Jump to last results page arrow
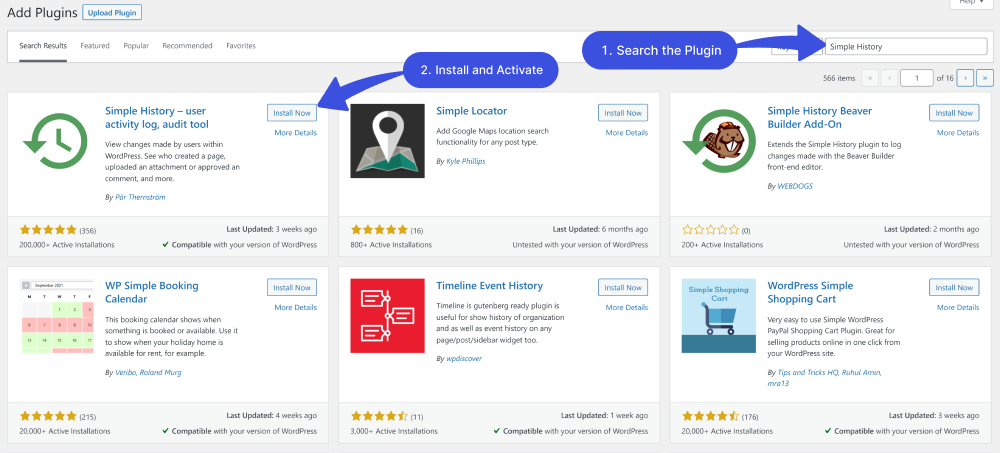 click(985, 78)
